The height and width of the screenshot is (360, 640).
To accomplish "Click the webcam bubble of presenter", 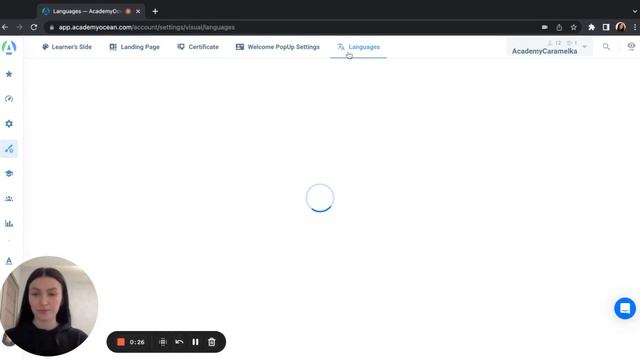I will [49, 306].
